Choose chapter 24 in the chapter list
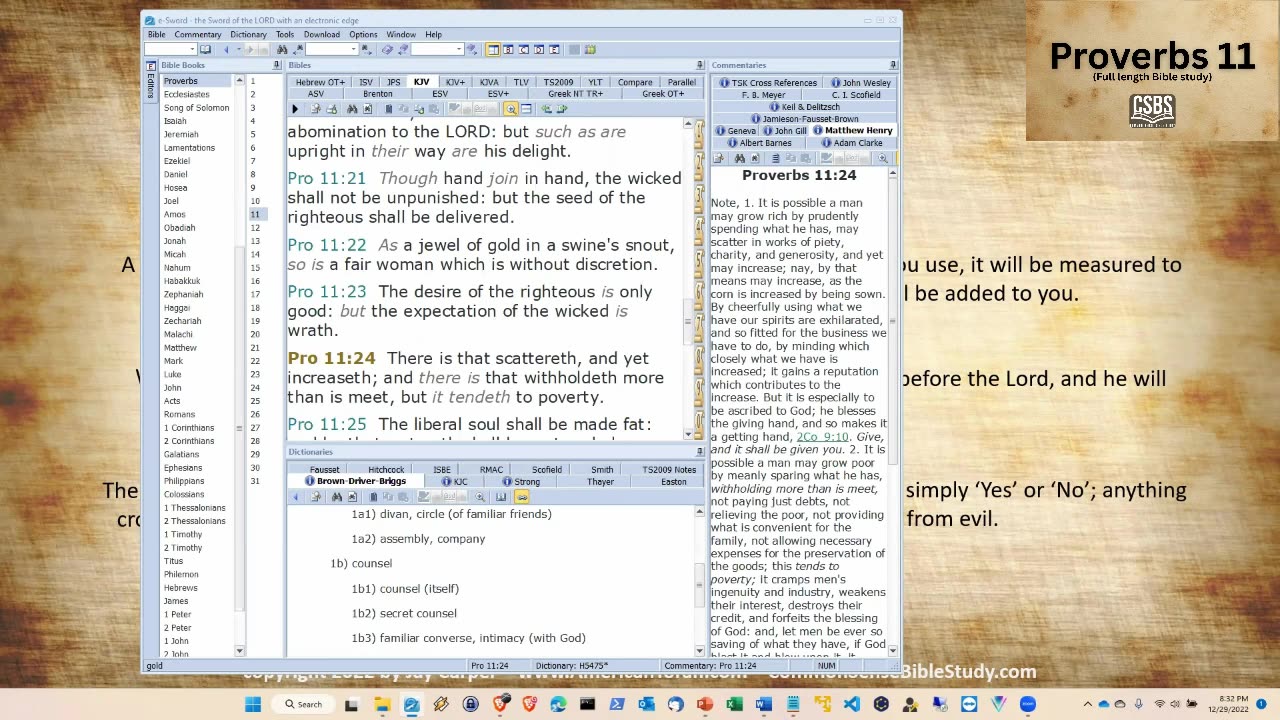The width and height of the screenshot is (1280, 720). click(x=255, y=388)
